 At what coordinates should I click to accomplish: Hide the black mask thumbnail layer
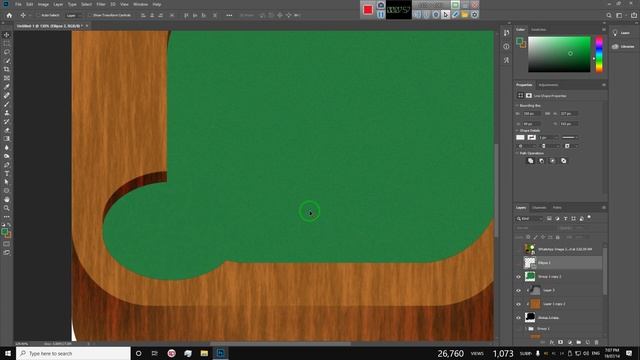point(518,318)
